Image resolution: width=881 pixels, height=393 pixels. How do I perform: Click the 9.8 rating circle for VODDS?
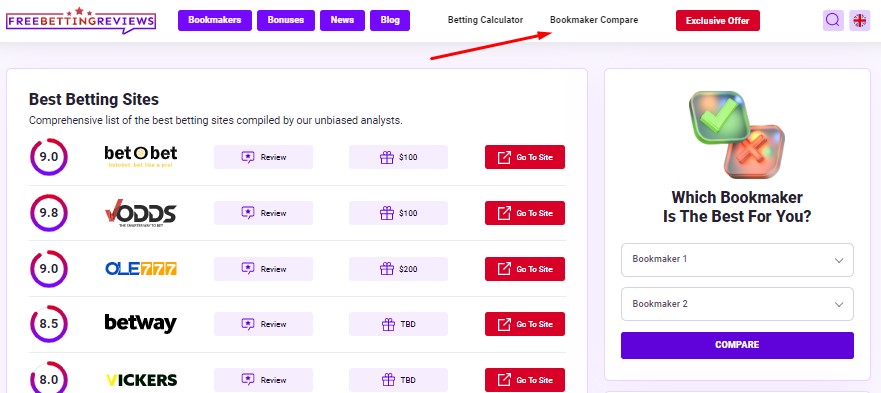pos(49,213)
